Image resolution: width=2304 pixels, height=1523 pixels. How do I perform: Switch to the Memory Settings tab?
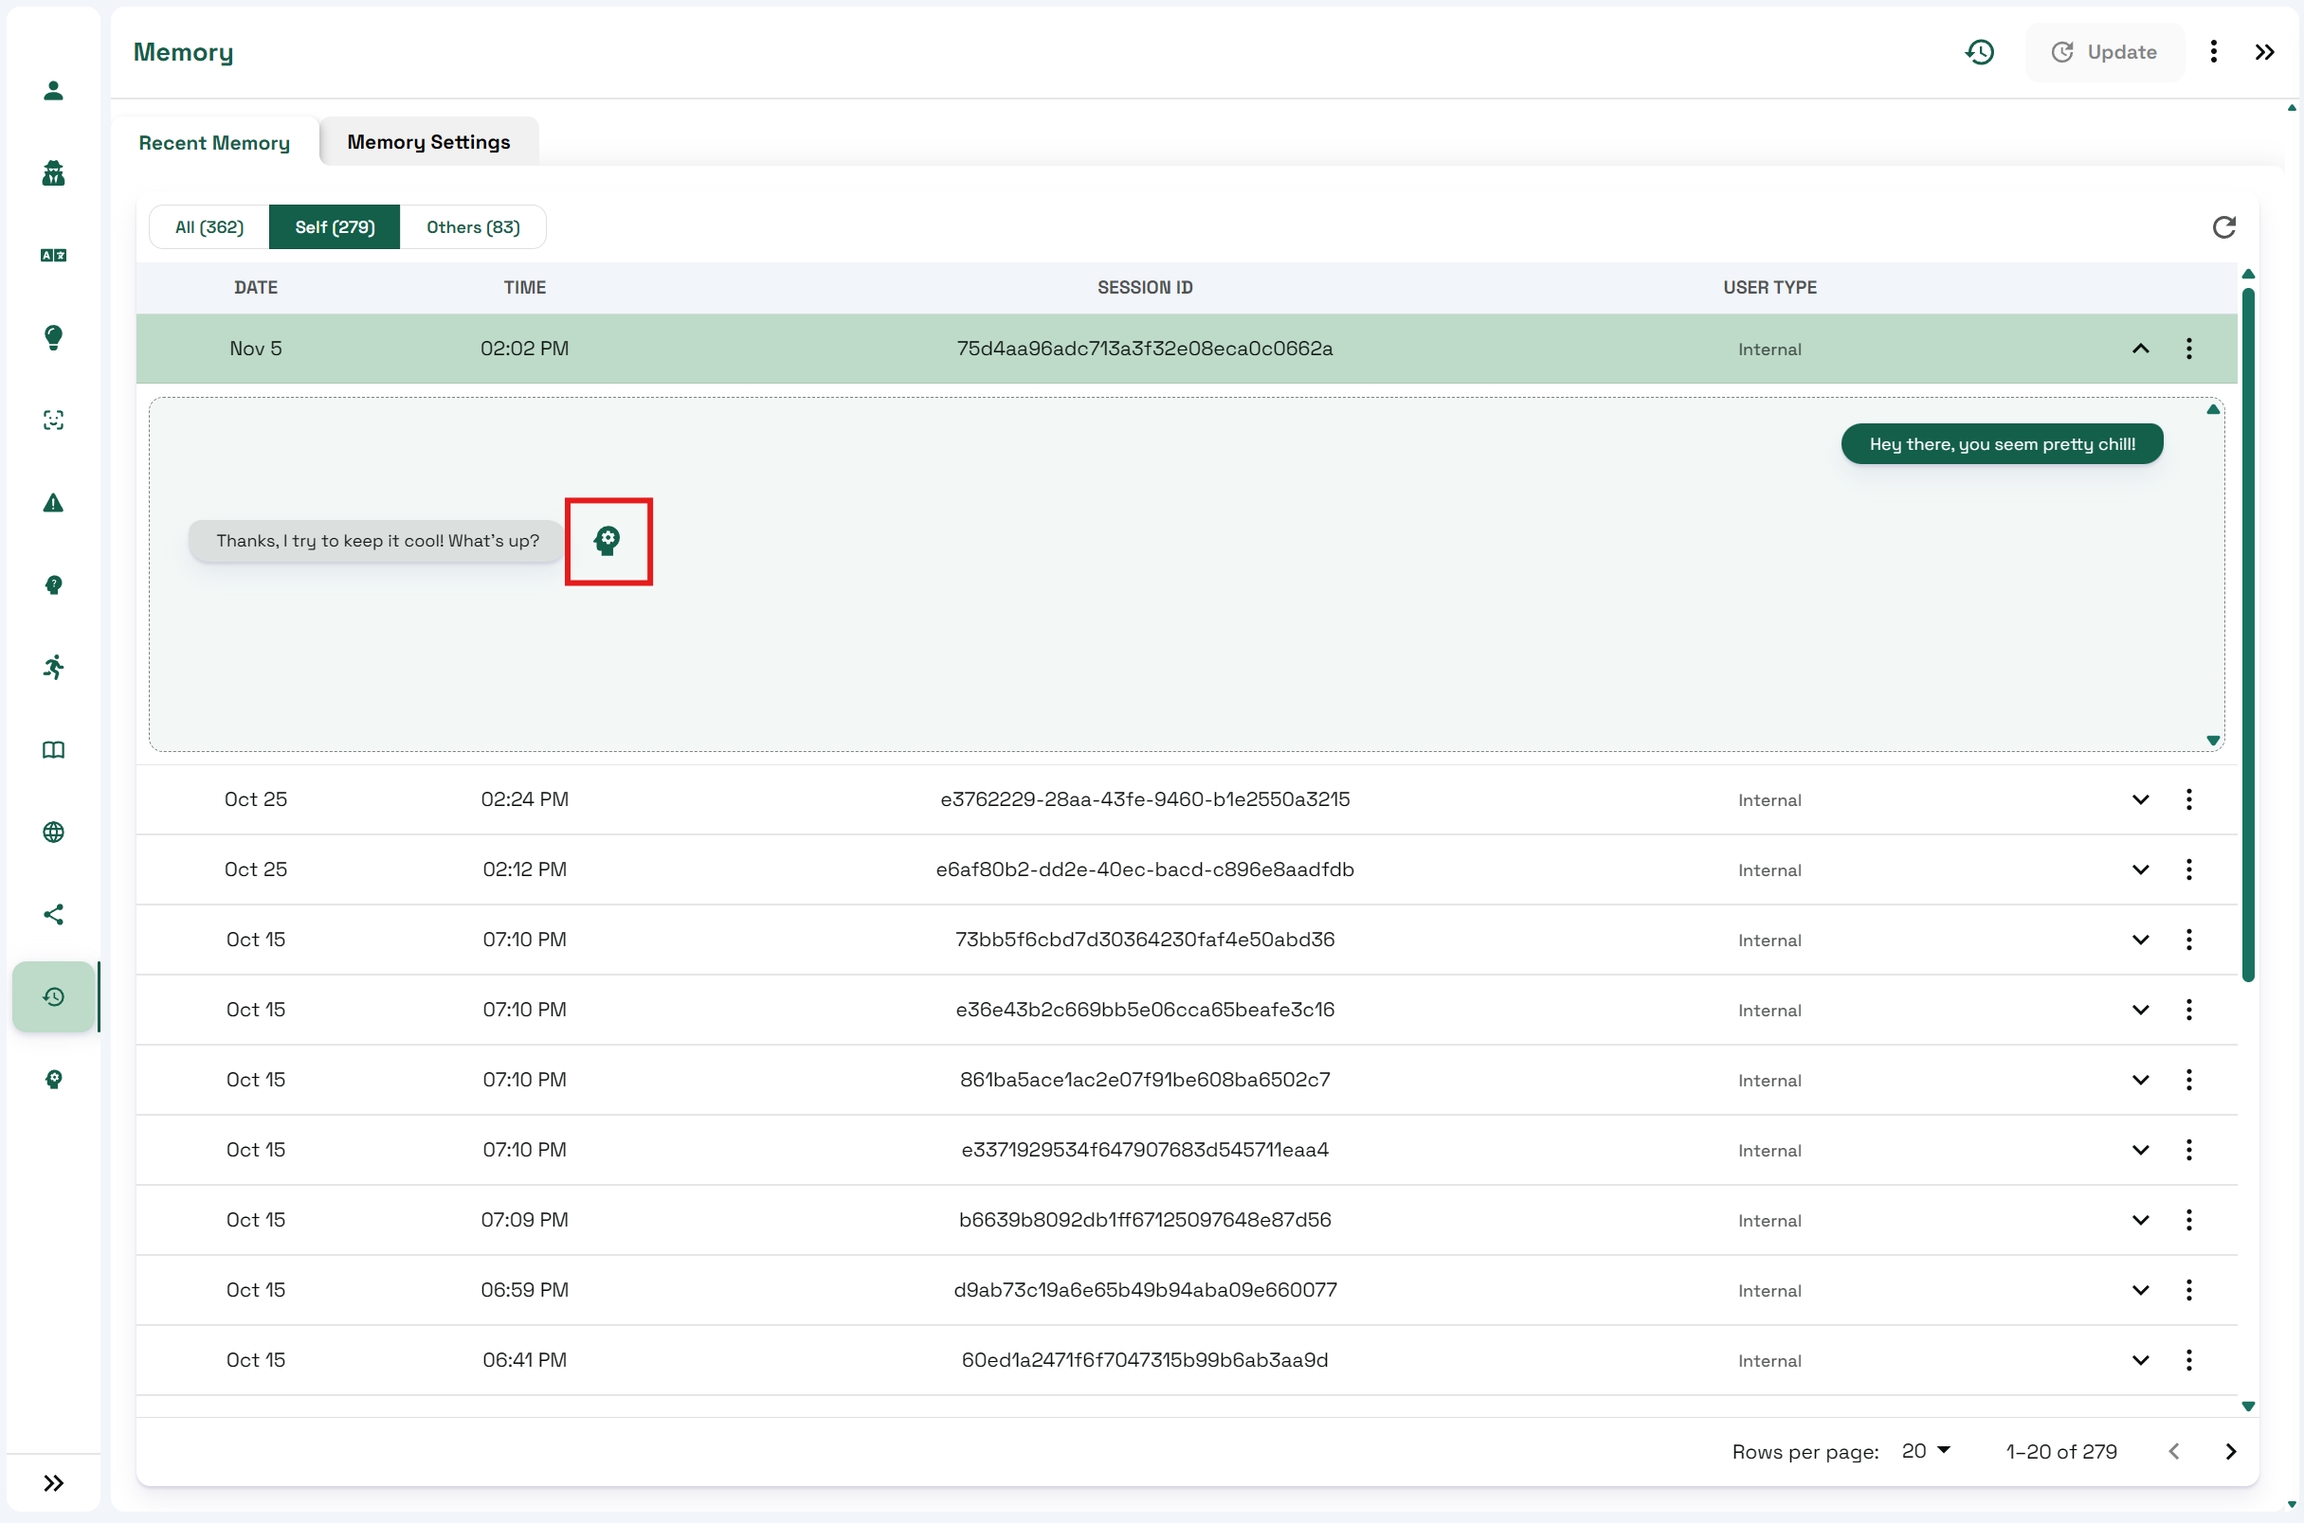(428, 142)
